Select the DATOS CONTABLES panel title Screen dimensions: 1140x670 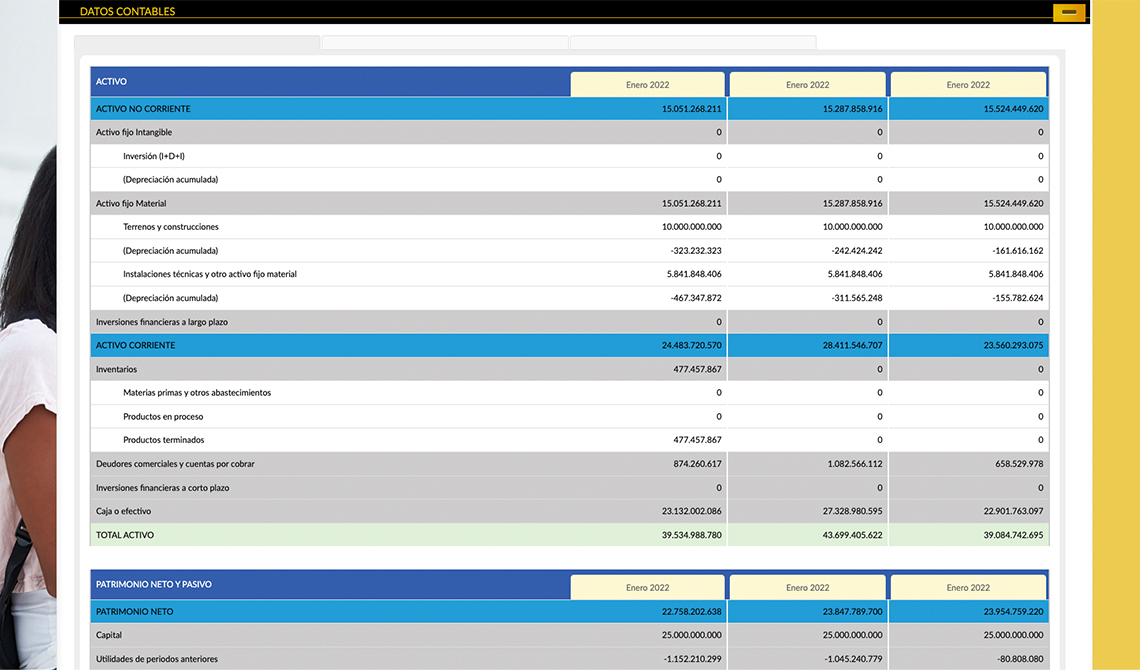pos(127,12)
